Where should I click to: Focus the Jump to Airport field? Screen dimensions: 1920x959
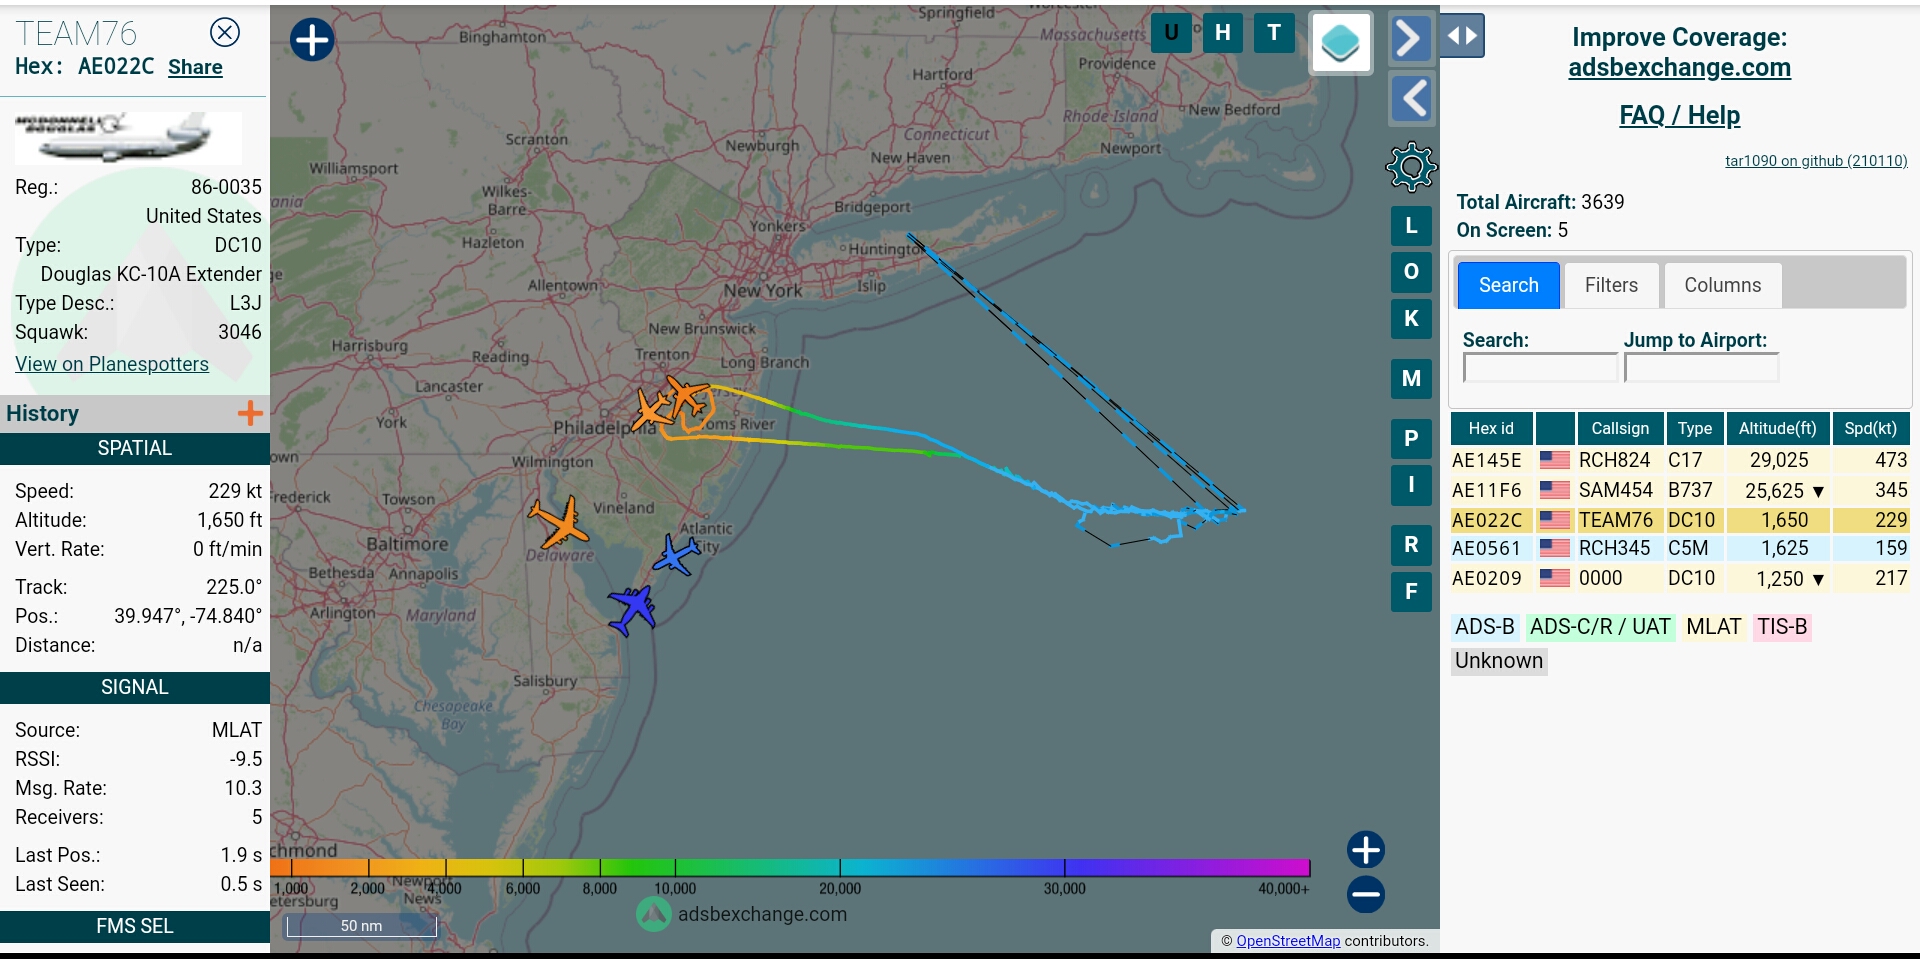(x=1701, y=368)
